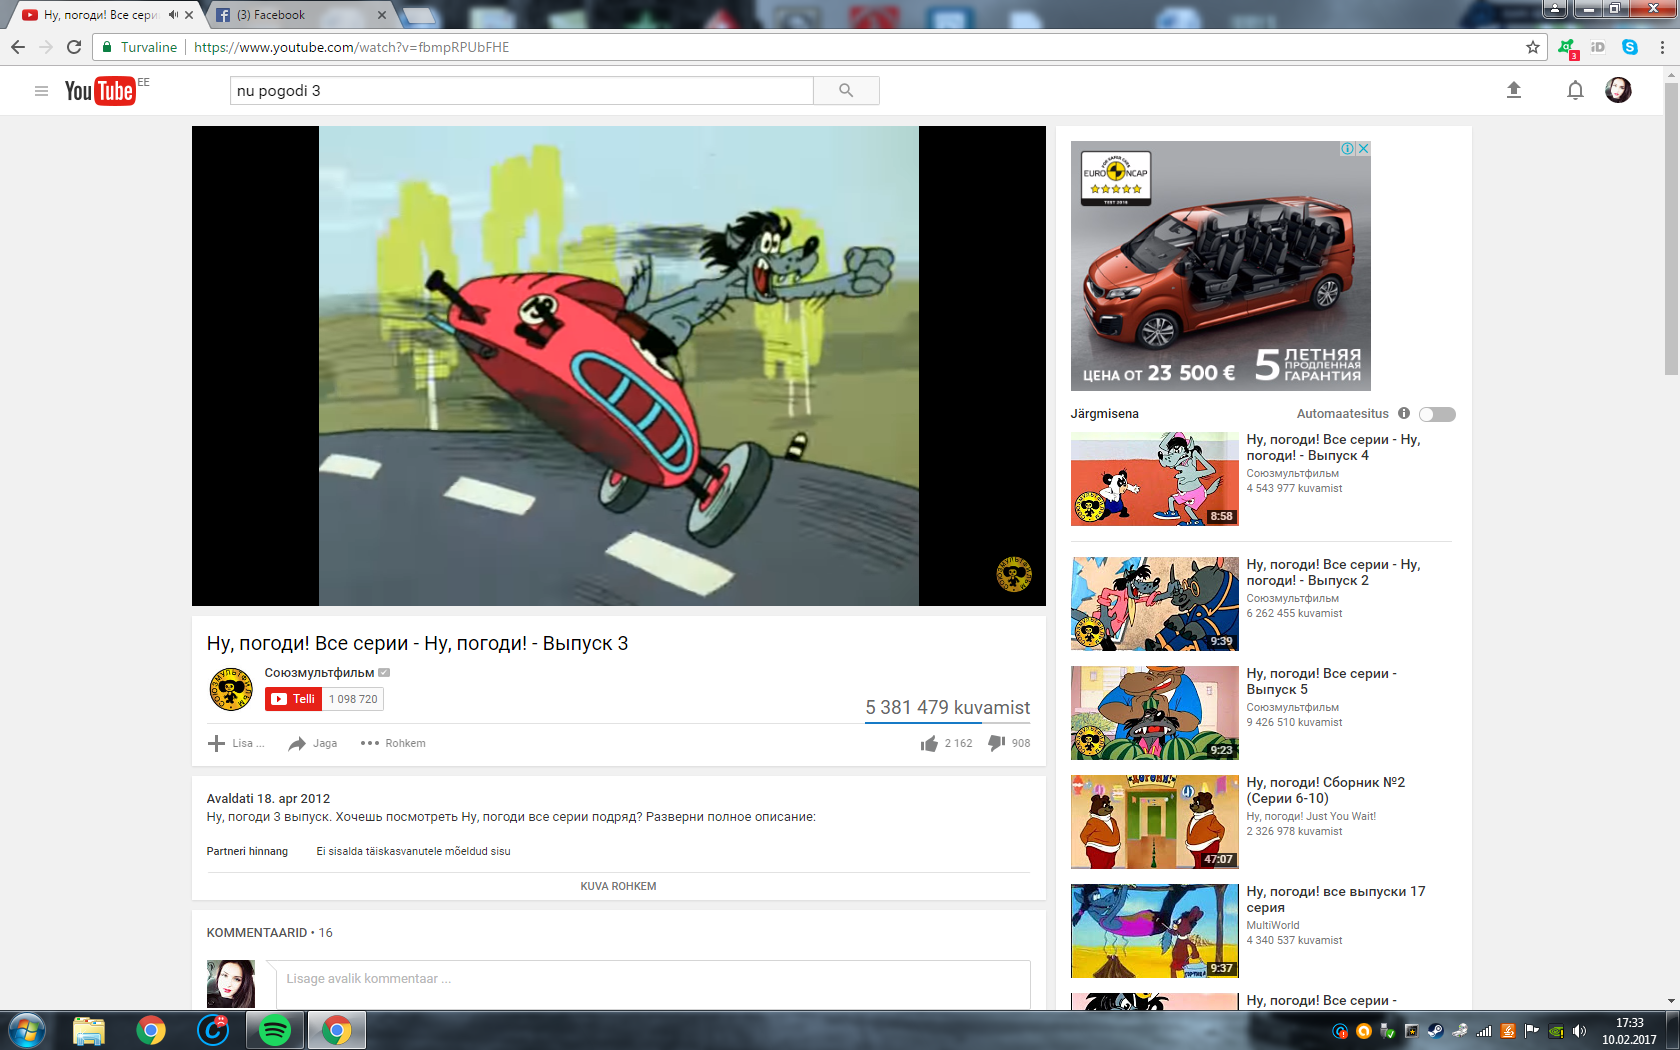Image resolution: width=1680 pixels, height=1050 pixels.
Task: Open Spotify from the taskbar
Action: coord(274,1030)
